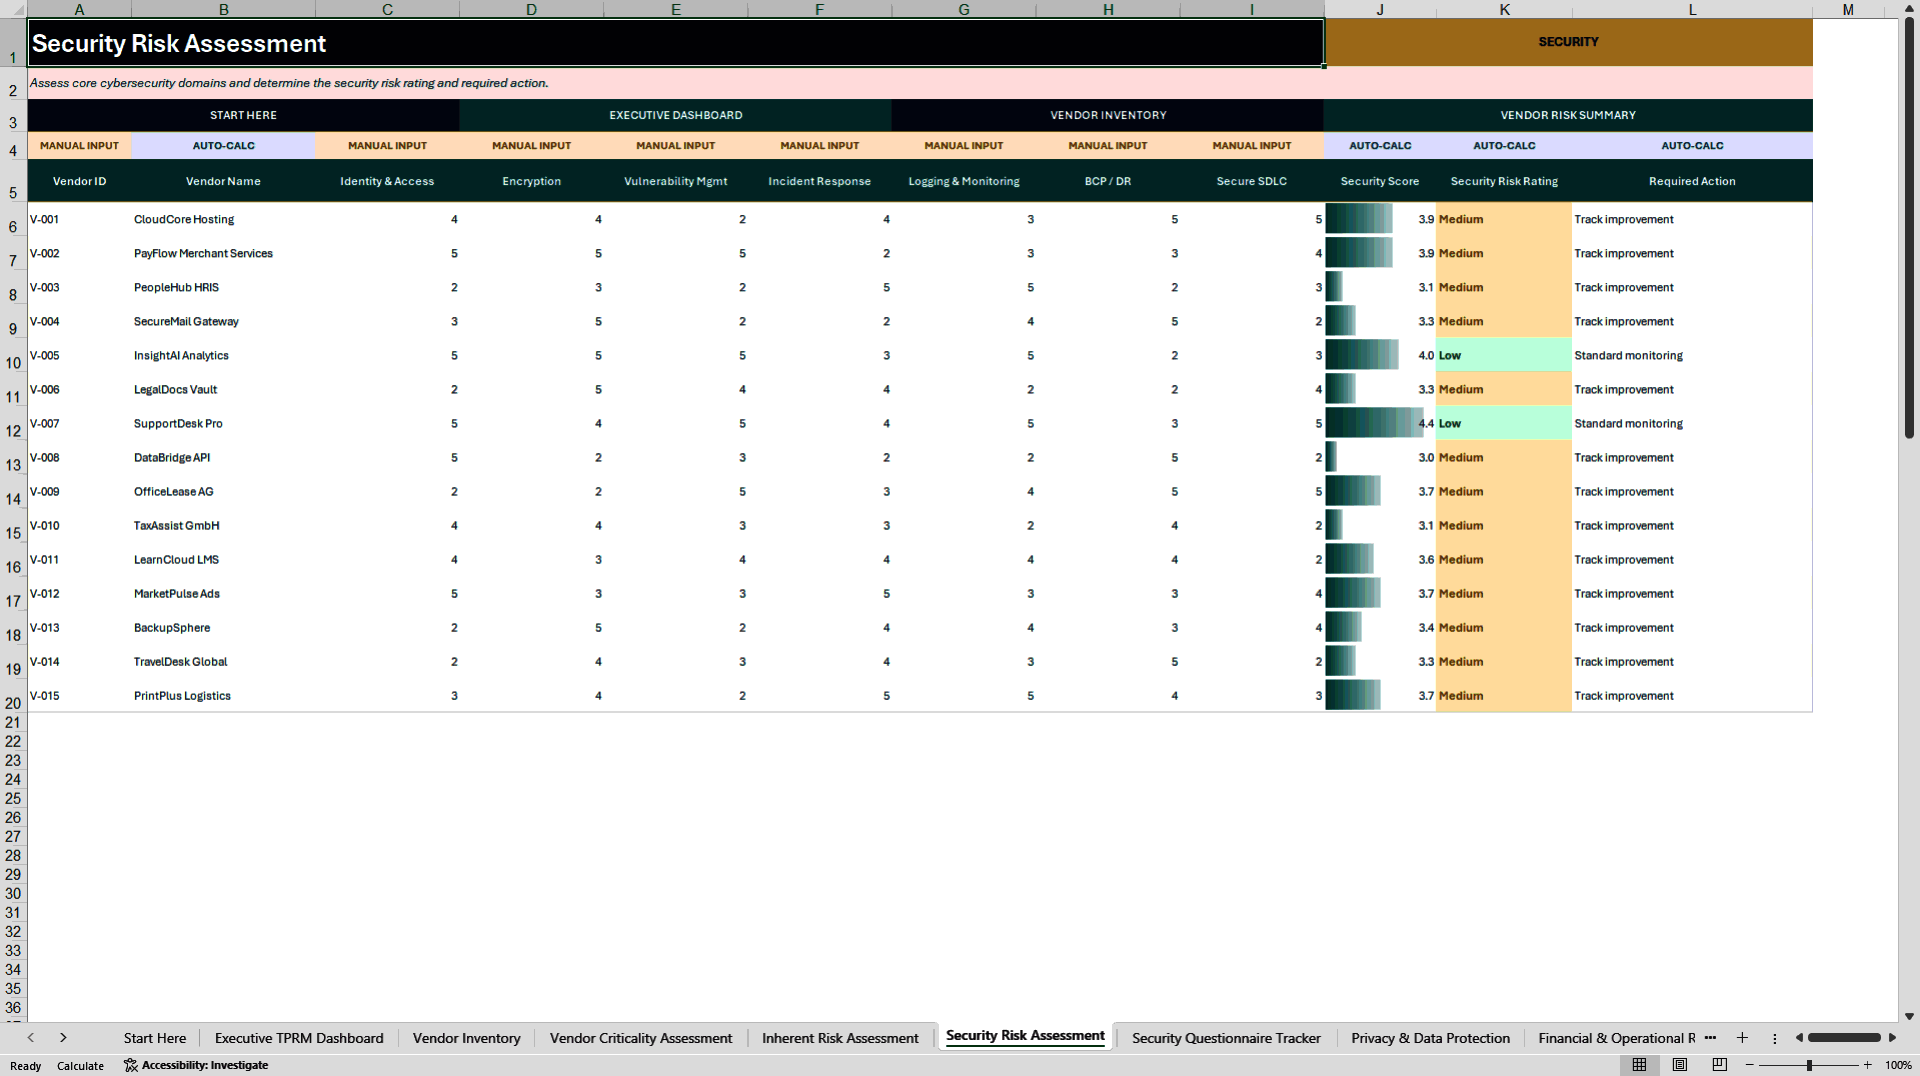The height and width of the screenshot is (1076, 1920).
Task: Click the Security Score column header cell
Action: pyautogui.click(x=1380, y=181)
